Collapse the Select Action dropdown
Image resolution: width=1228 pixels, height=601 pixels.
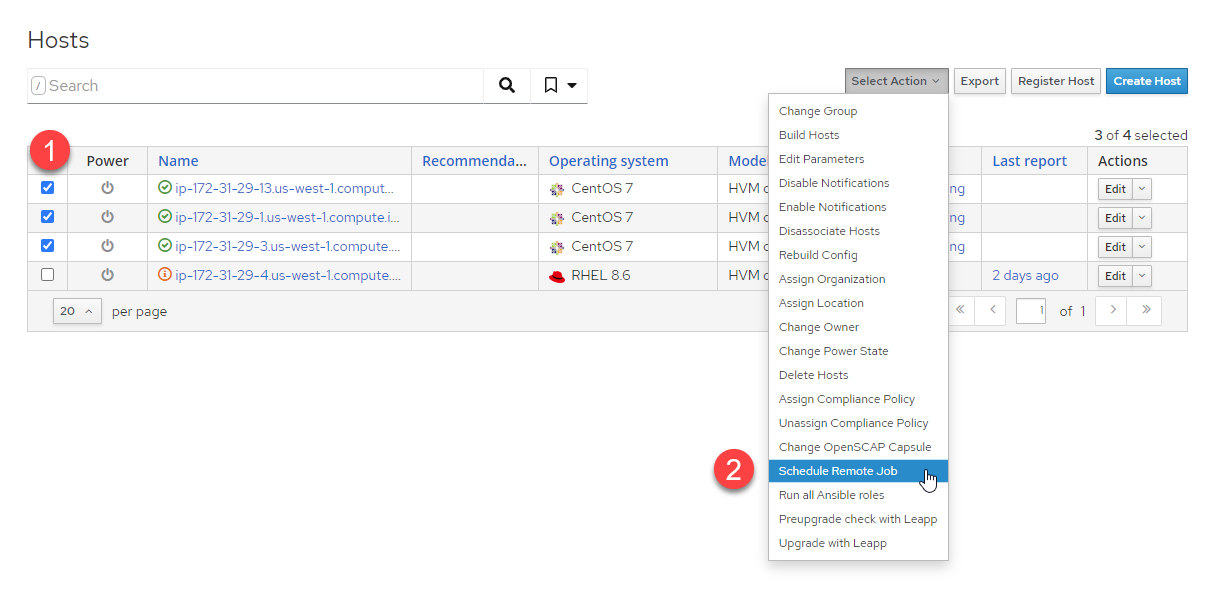point(895,81)
